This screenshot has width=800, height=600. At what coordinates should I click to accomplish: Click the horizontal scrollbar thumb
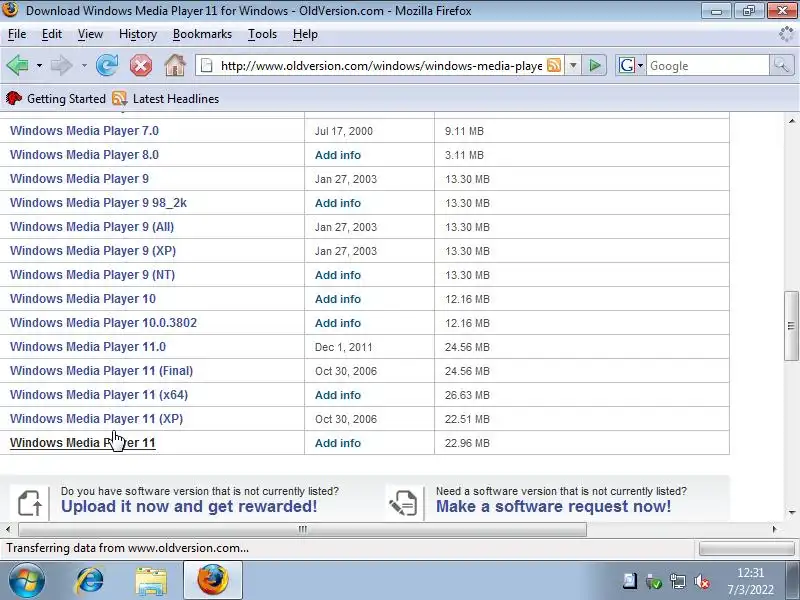coord(303,529)
